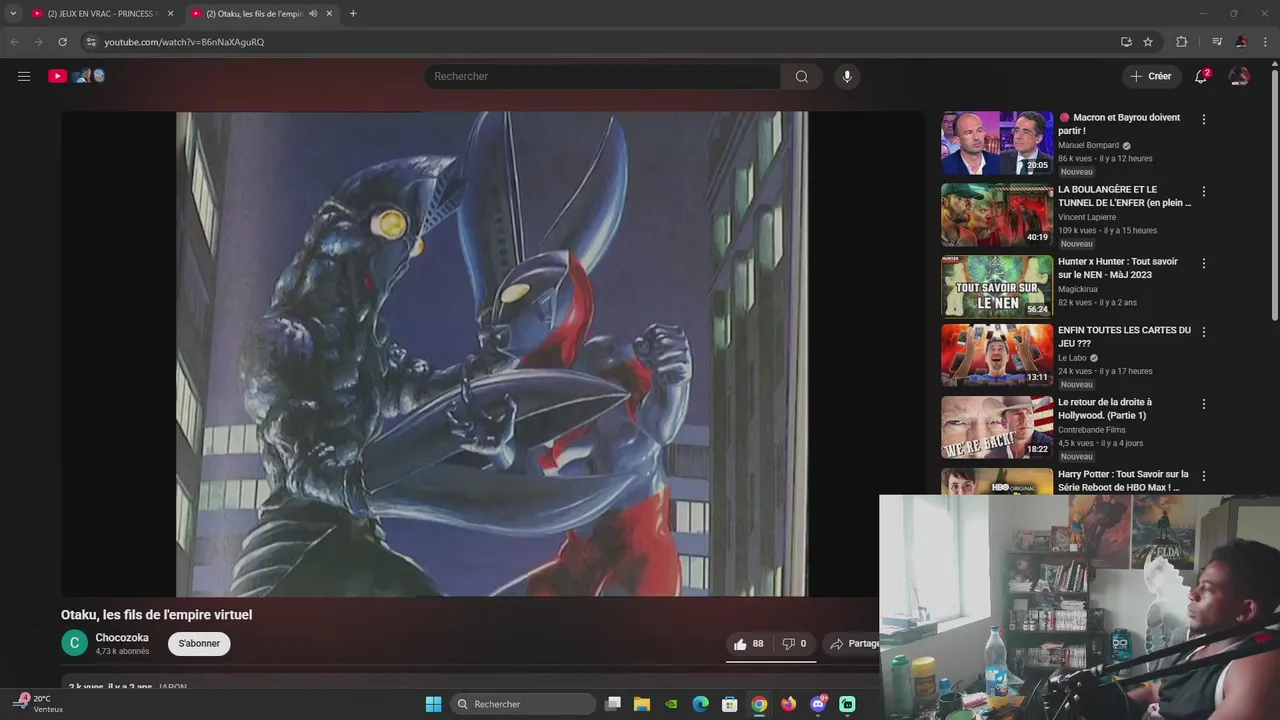Click the video title 'Otaku, les fils de l'empire virtuel'
Viewport: 1280px width, 720px height.
point(156,615)
